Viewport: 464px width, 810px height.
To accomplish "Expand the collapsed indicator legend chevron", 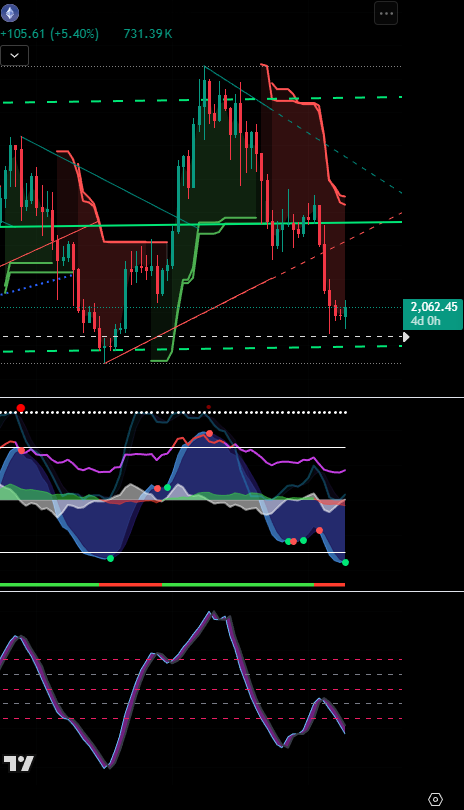I will pyautogui.click(x=14, y=56).
